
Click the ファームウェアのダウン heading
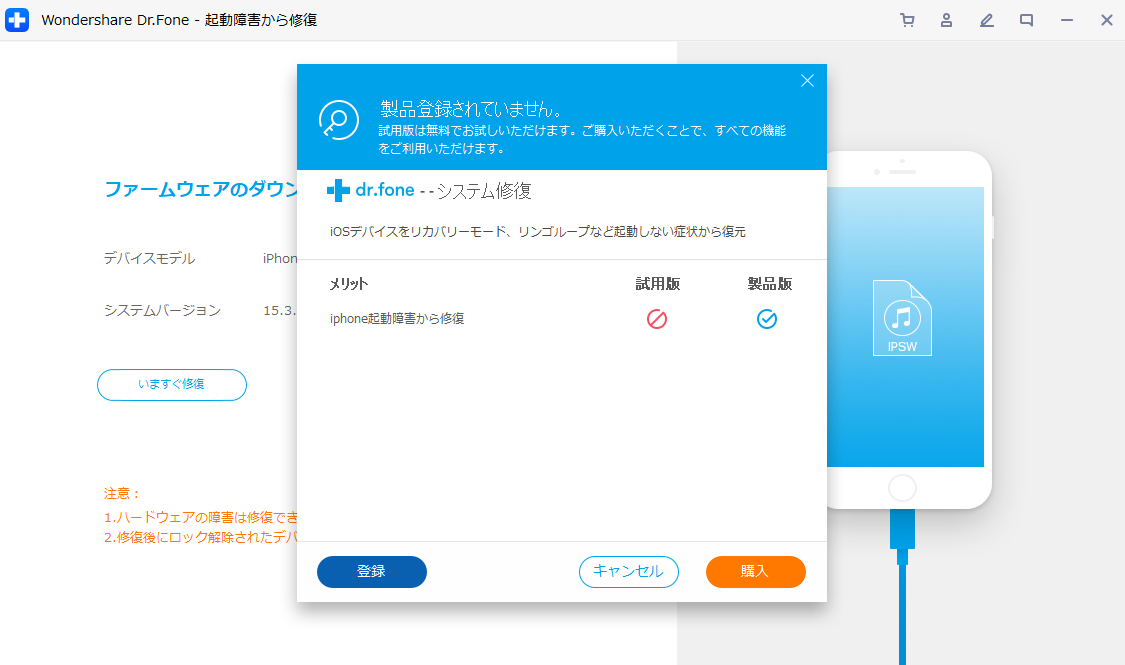click(x=201, y=189)
